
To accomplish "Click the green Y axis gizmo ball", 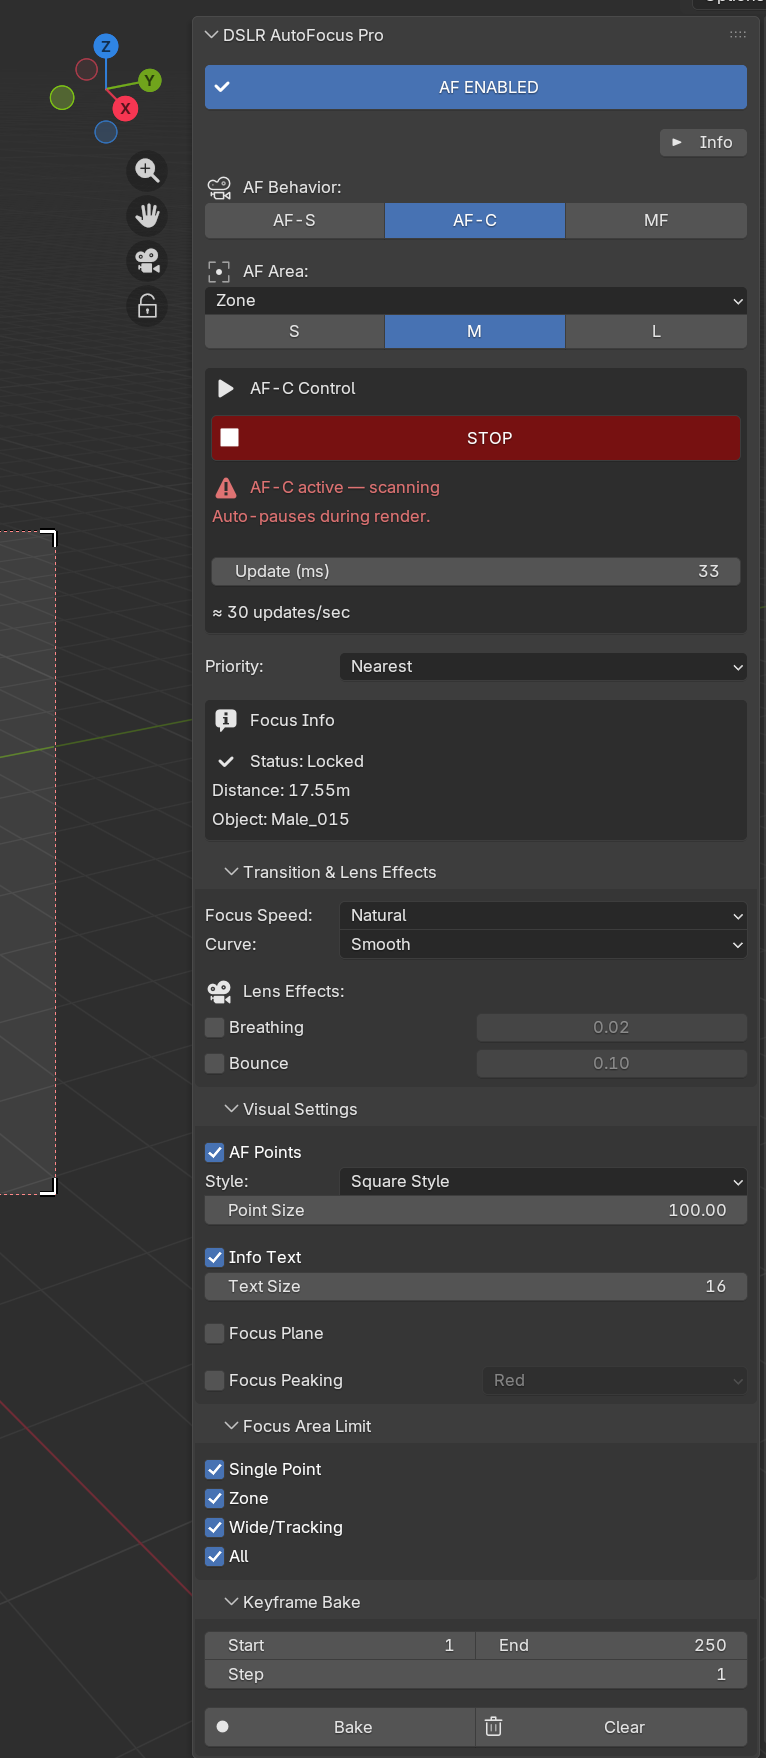I will [149, 80].
